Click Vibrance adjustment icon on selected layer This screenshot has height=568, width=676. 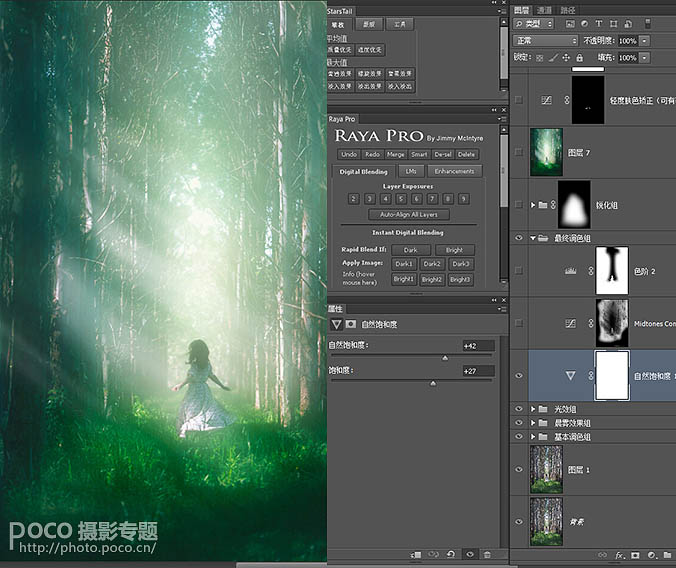(570, 376)
